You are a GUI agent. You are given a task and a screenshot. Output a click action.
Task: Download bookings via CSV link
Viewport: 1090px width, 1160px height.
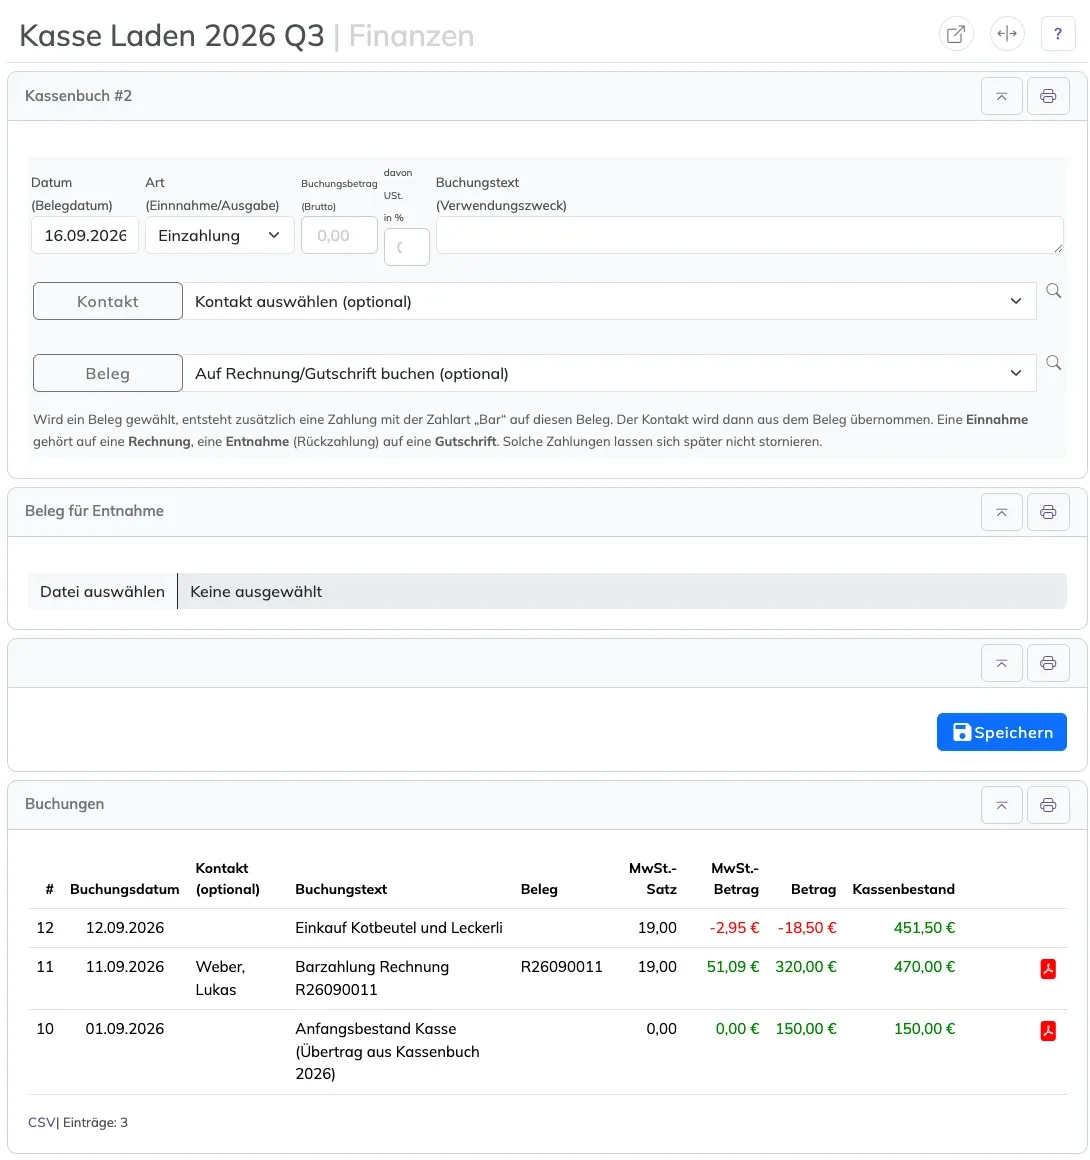point(41,1122)
